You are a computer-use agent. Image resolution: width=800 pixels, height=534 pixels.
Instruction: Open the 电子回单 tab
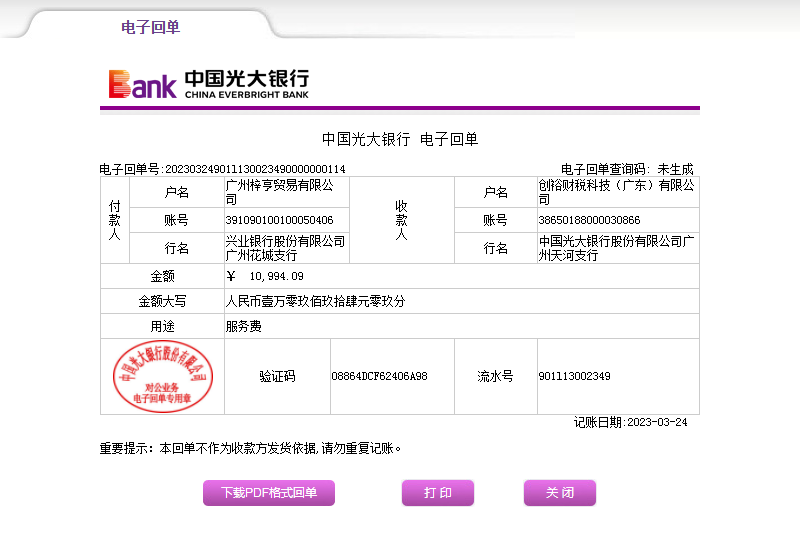[x=151, y=27]
